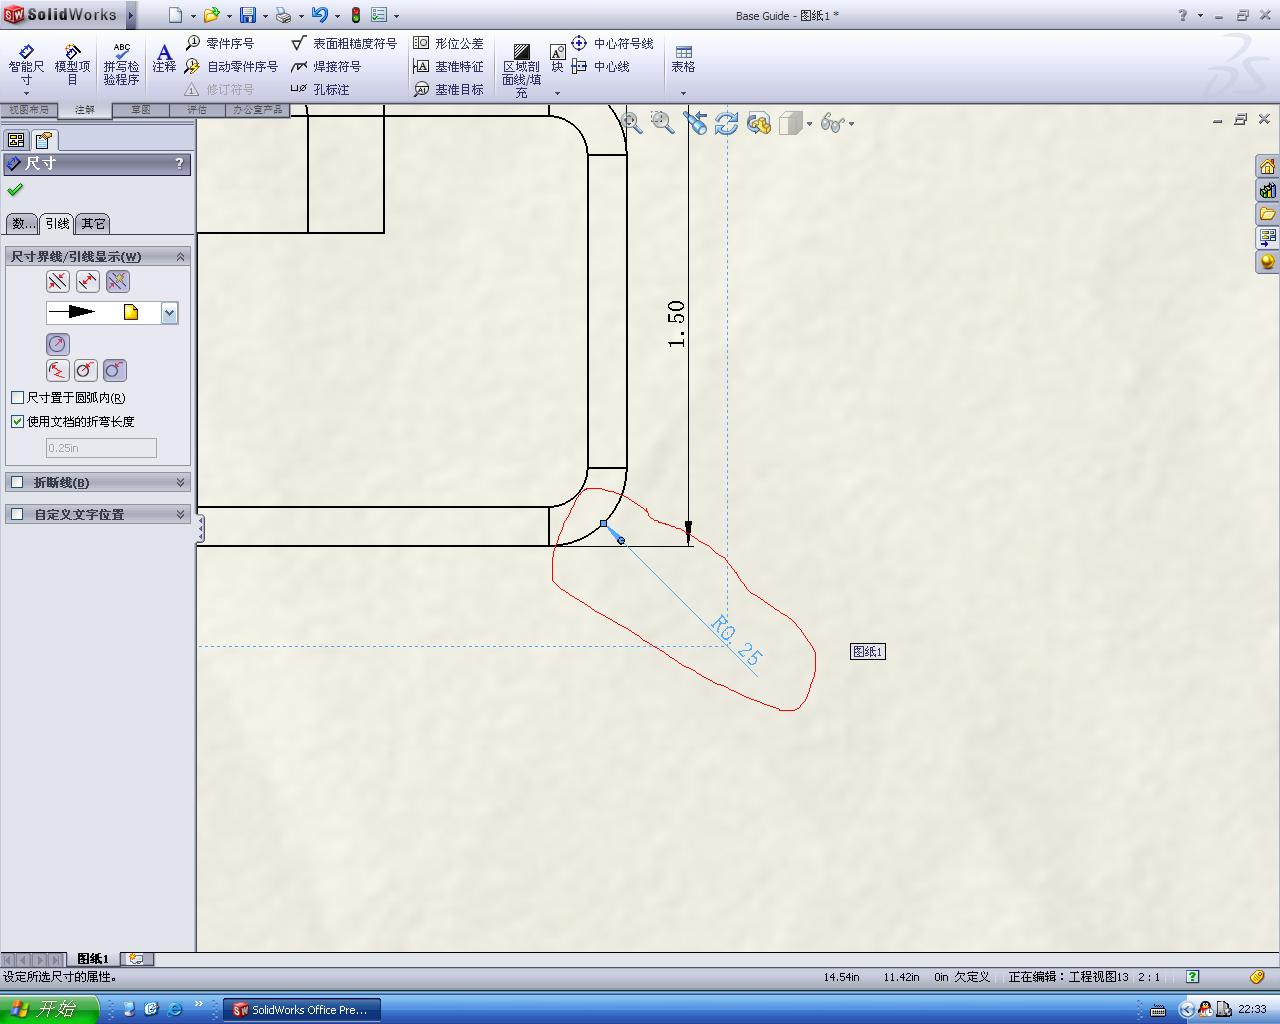Zoom to fit using the magnifier icon
1280x1024 pixels.
[631, 122]
